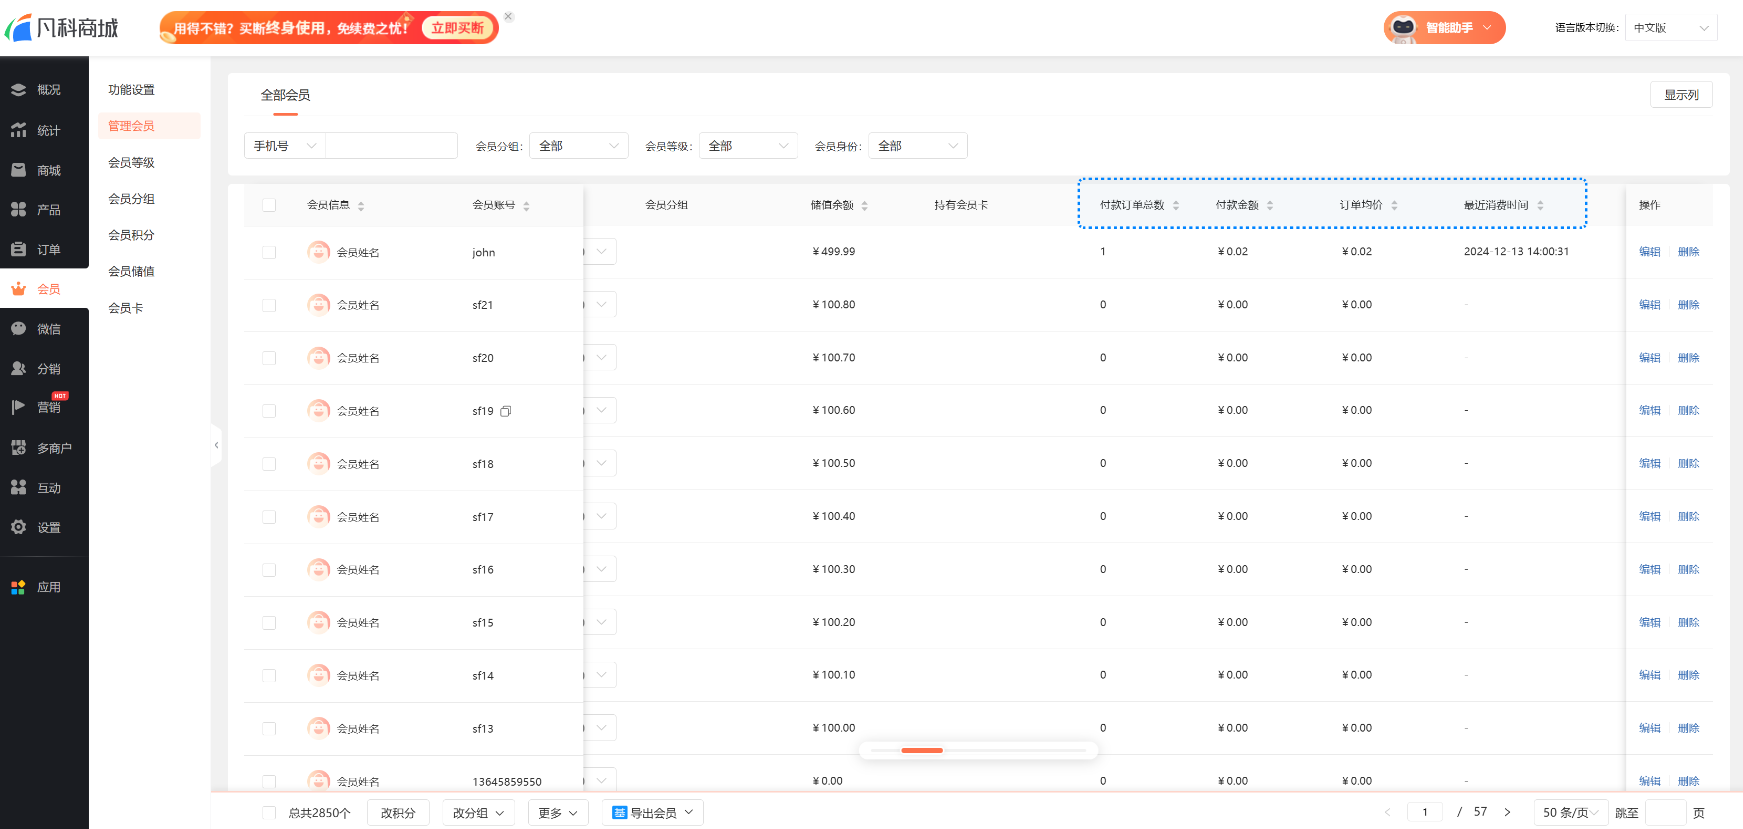Check the sf21 row checkbox

pos(269,305)
